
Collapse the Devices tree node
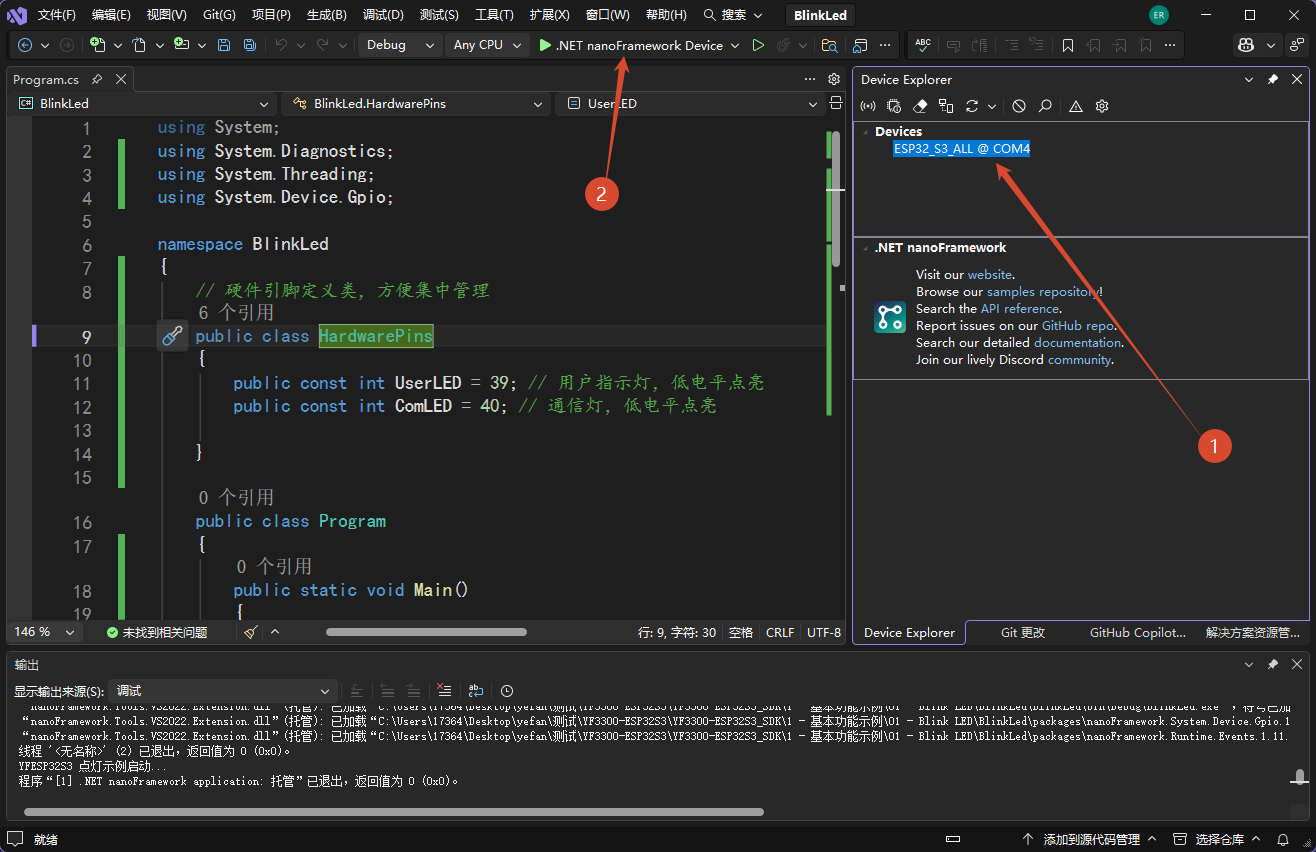[865, 132]
